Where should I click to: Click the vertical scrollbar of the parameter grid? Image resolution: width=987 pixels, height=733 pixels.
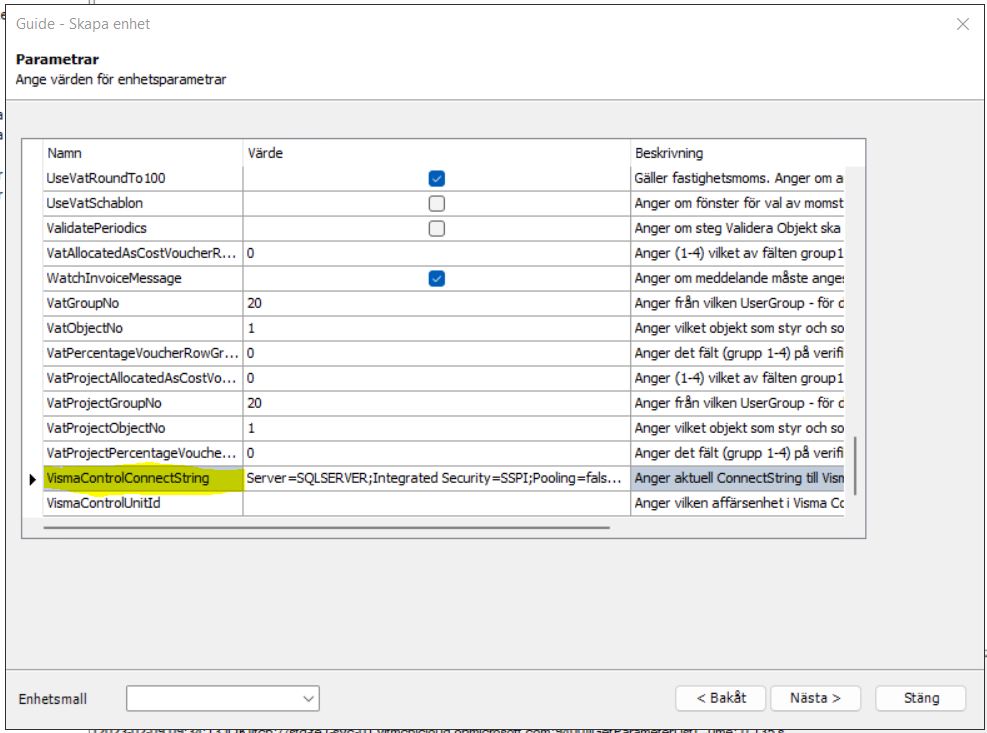coord(853,464)
